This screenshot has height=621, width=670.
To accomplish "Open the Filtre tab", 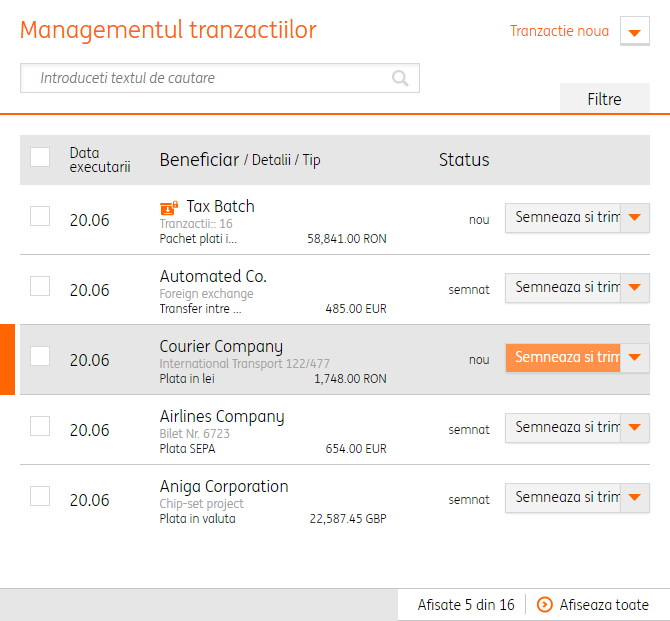I will 604,99.
